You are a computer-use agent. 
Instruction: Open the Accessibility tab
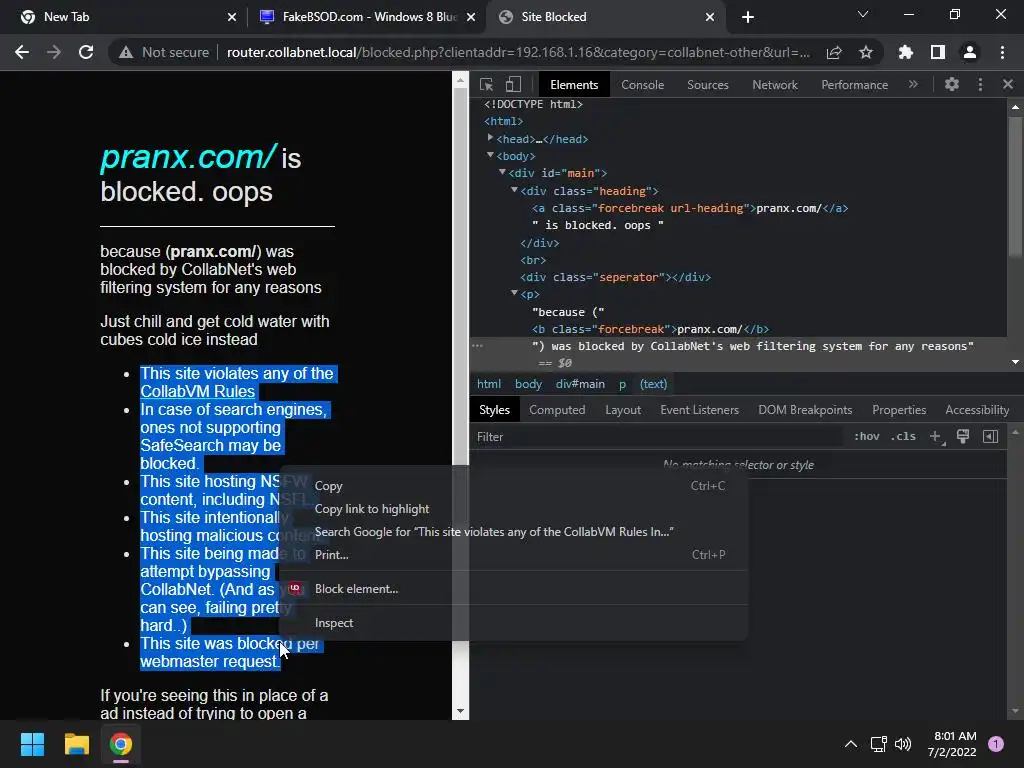tap(977, 410)
